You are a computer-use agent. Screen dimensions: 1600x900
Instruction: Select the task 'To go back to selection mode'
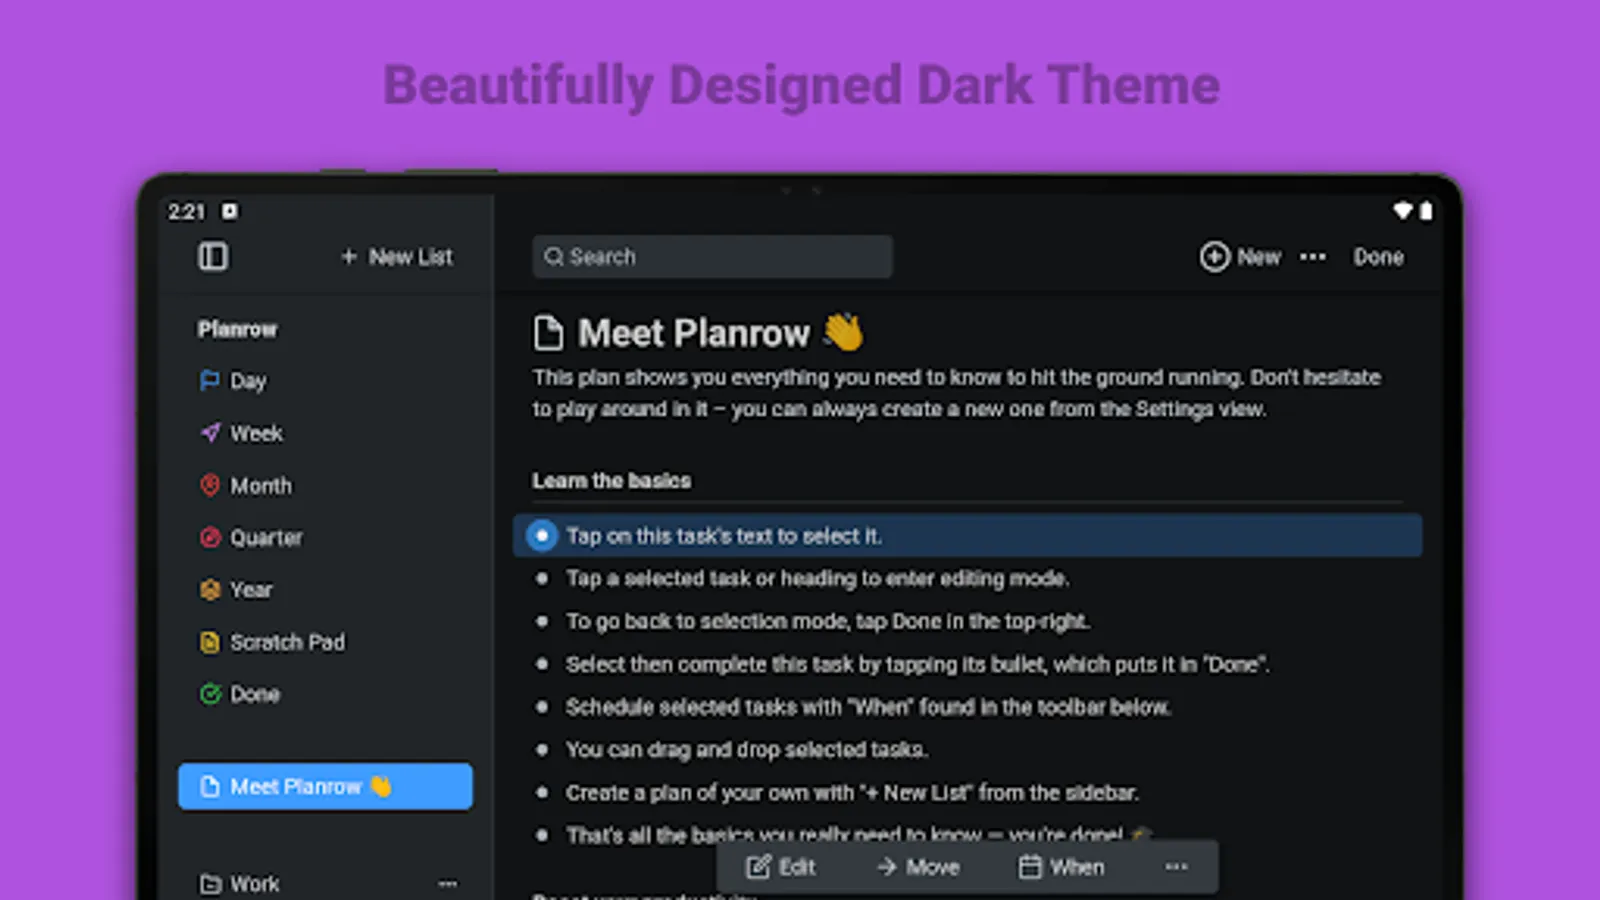coord(827,621)
